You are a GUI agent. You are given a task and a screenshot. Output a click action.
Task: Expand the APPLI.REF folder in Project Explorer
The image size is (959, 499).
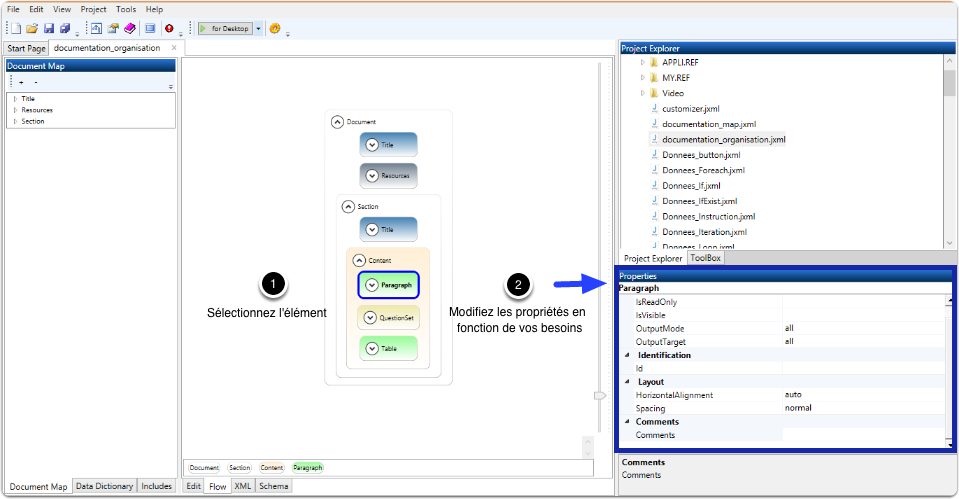642,62
